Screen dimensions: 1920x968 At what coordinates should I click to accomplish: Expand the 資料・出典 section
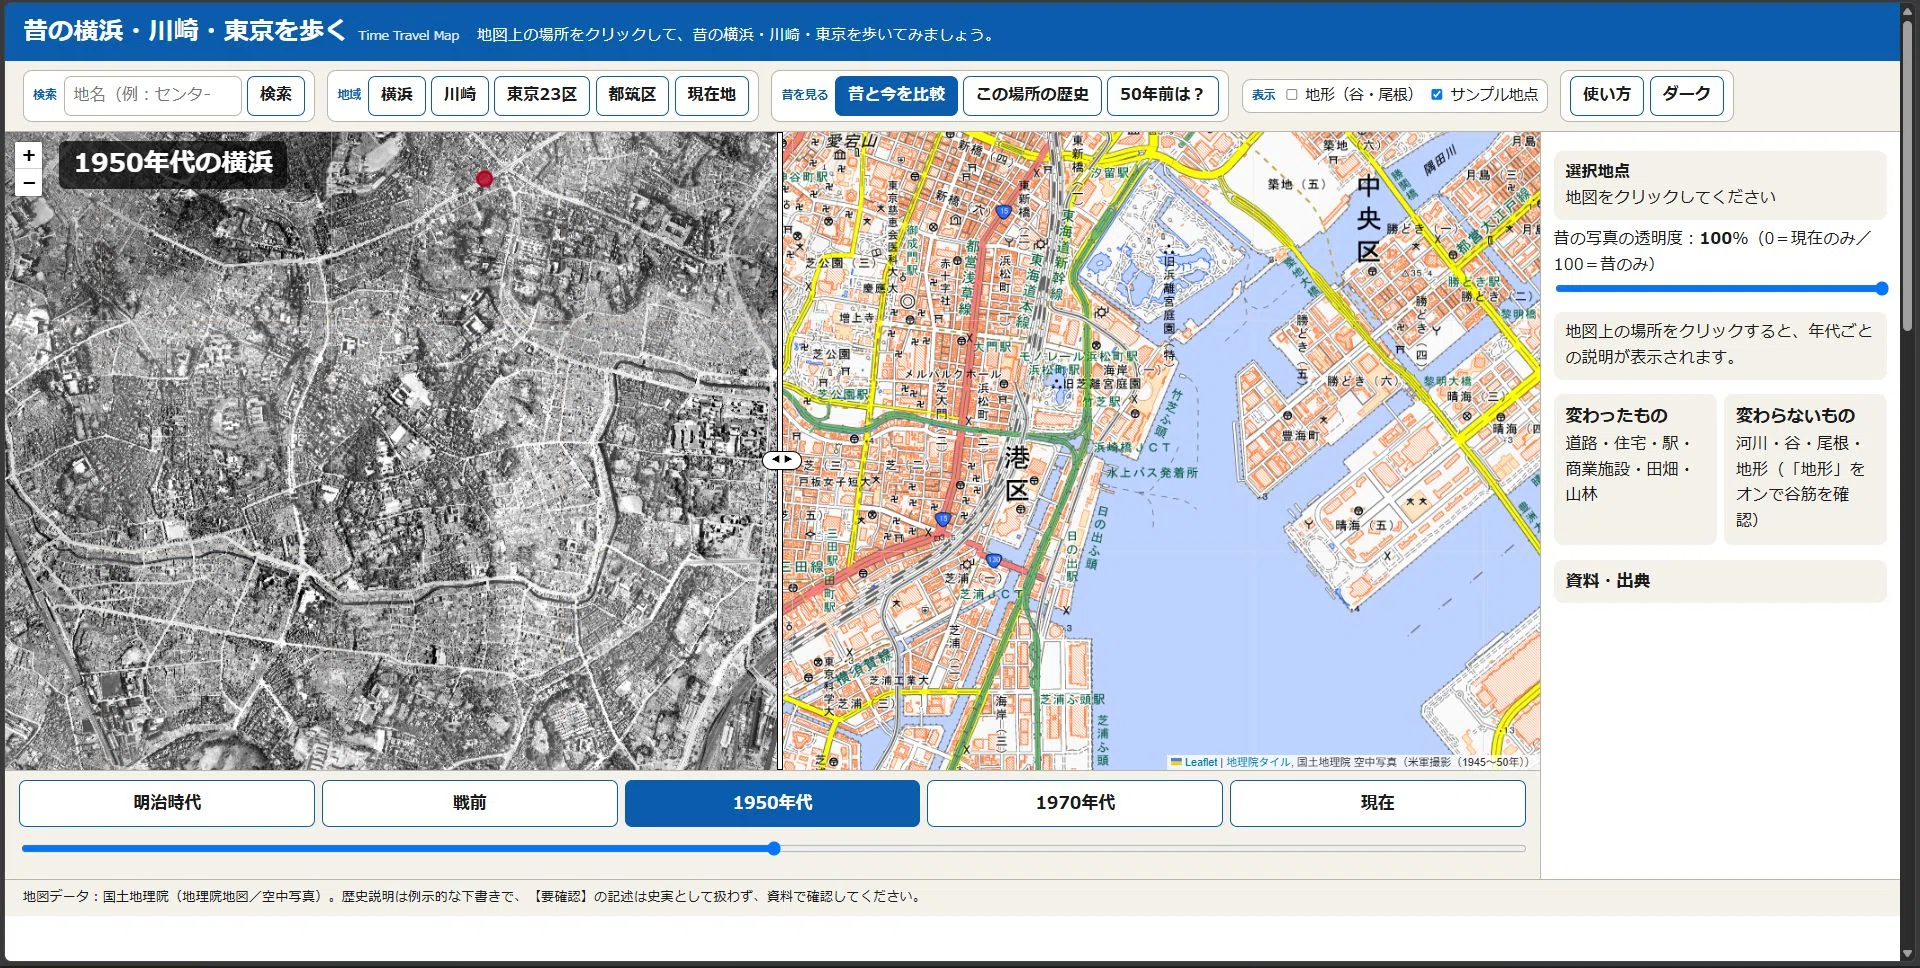click(x=1720, y=581)
